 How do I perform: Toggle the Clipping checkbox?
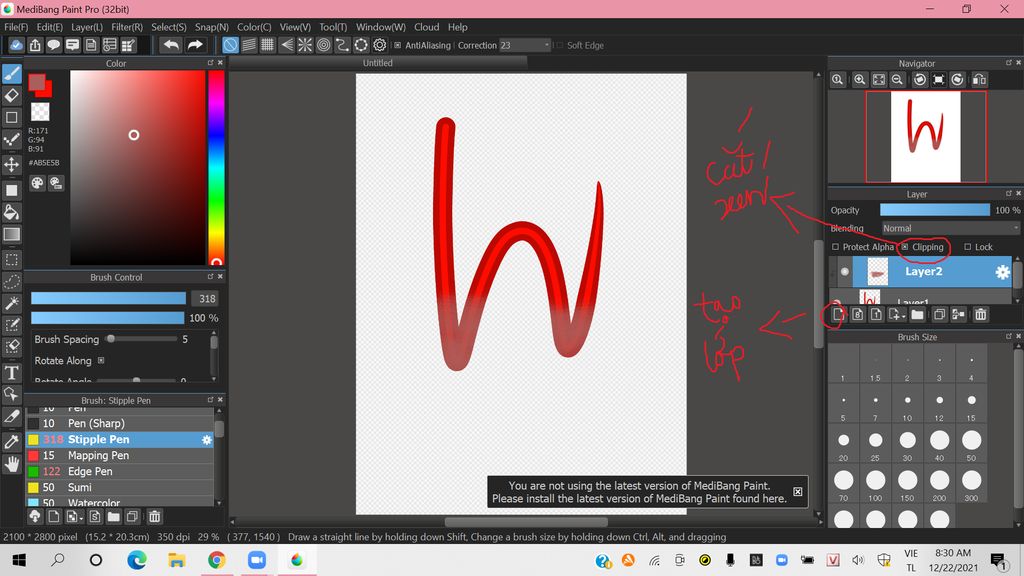[905, 247]
